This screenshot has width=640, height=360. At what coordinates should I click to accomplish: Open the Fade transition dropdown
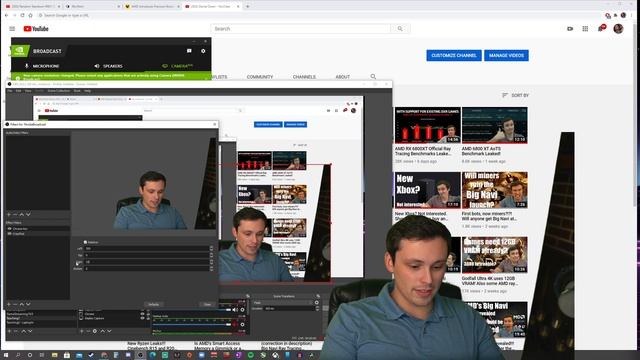pyautogui.click(x=283, y=302)
